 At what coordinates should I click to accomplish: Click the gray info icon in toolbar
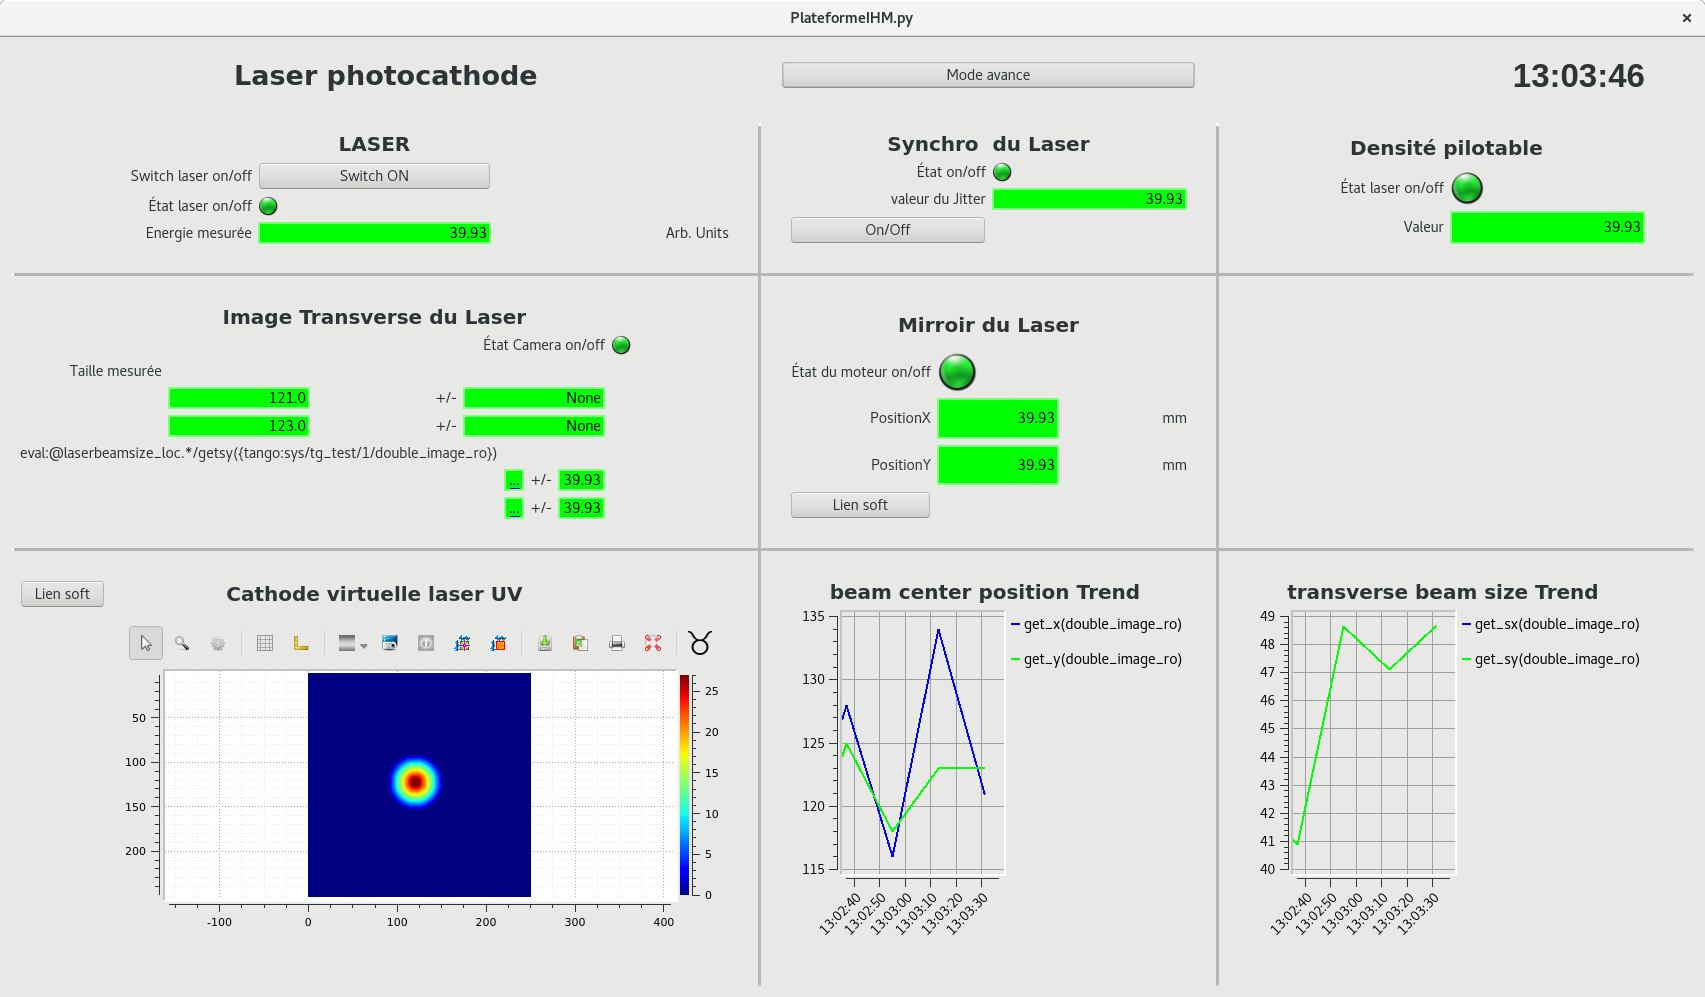[x=426, y=643]
